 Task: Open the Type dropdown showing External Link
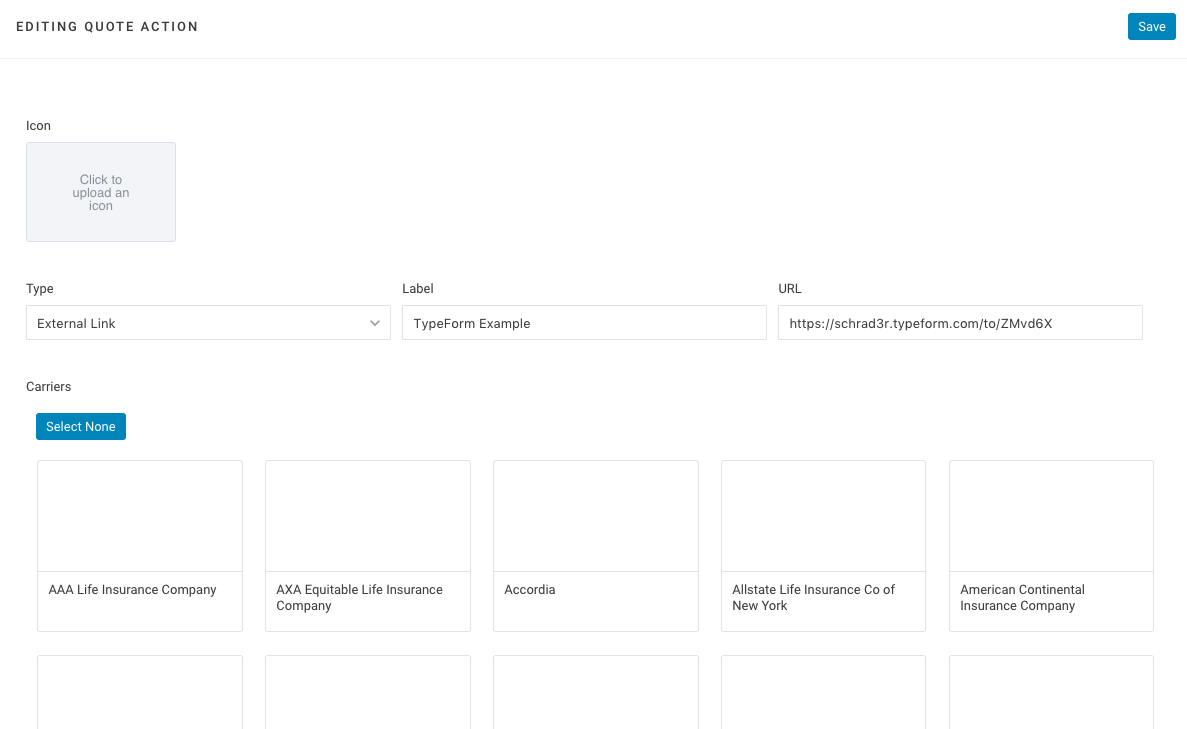pos(208,323)
